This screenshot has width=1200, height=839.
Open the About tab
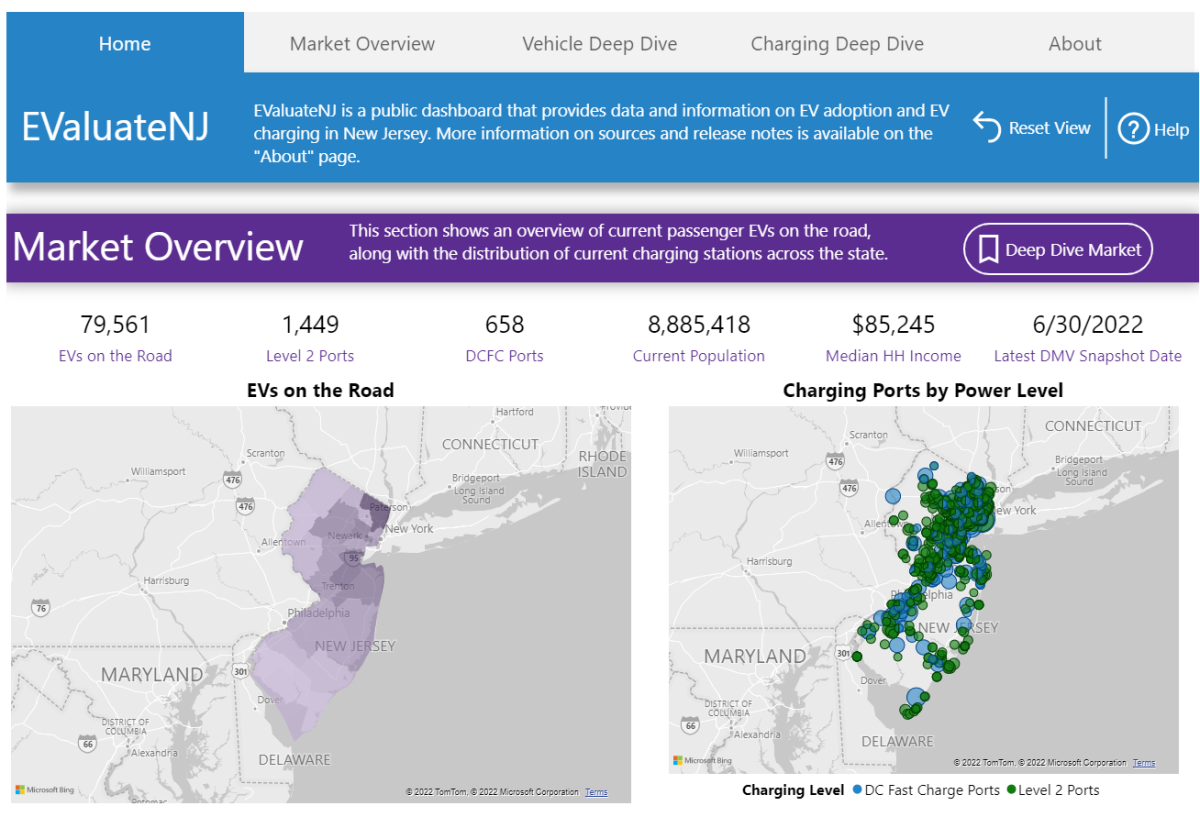tap(1075, 44)
